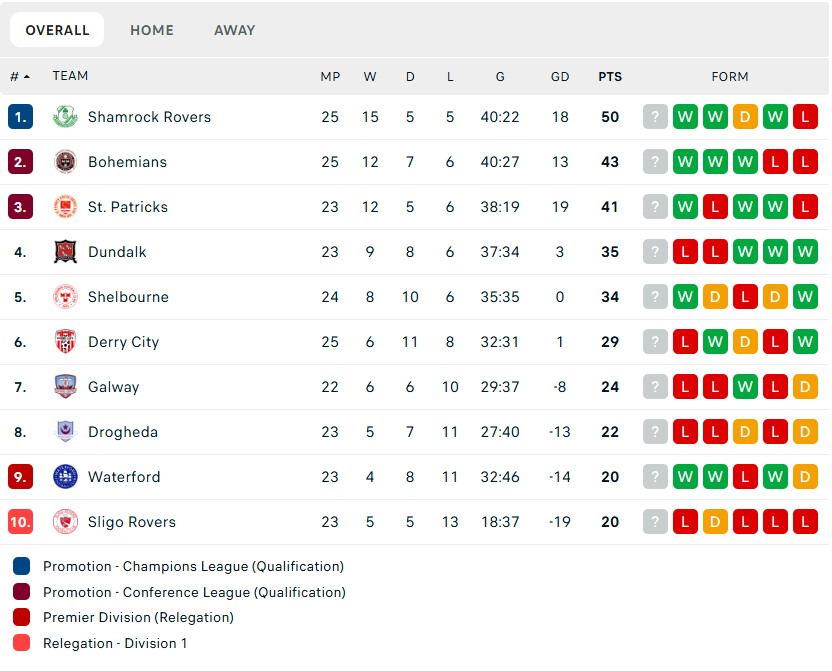This screenshot has height=671, width=832.
Task: Open the Drogheda team link
Action: [123, 432]
